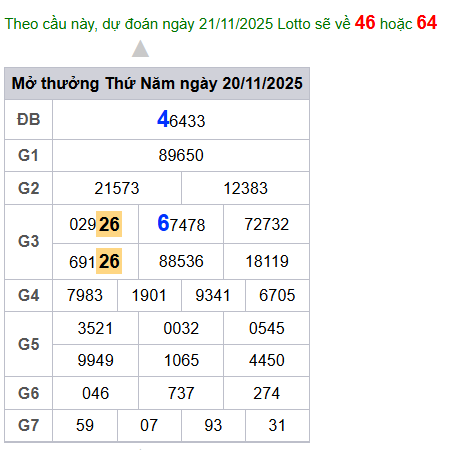Select G3 number 69126
The width and height of the screenshot is (467, 450).
pos(95,261)
